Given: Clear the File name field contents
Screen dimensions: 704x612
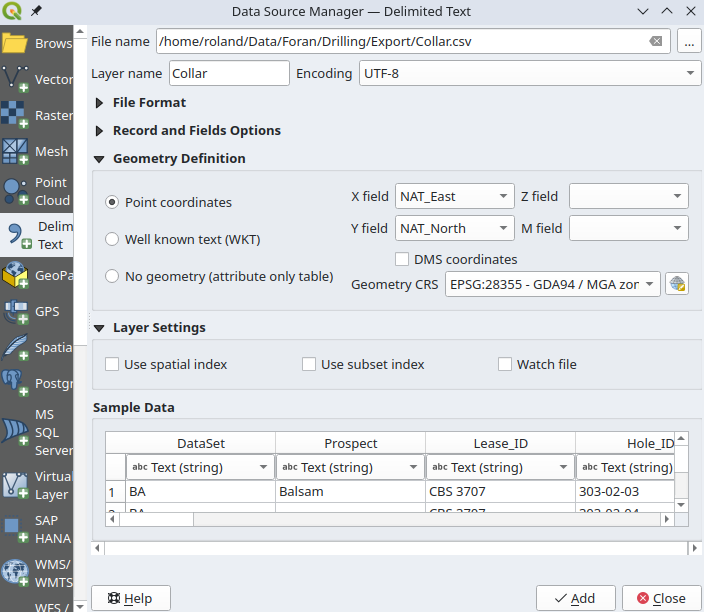Looking at the screenshot, I should [656, 41].
